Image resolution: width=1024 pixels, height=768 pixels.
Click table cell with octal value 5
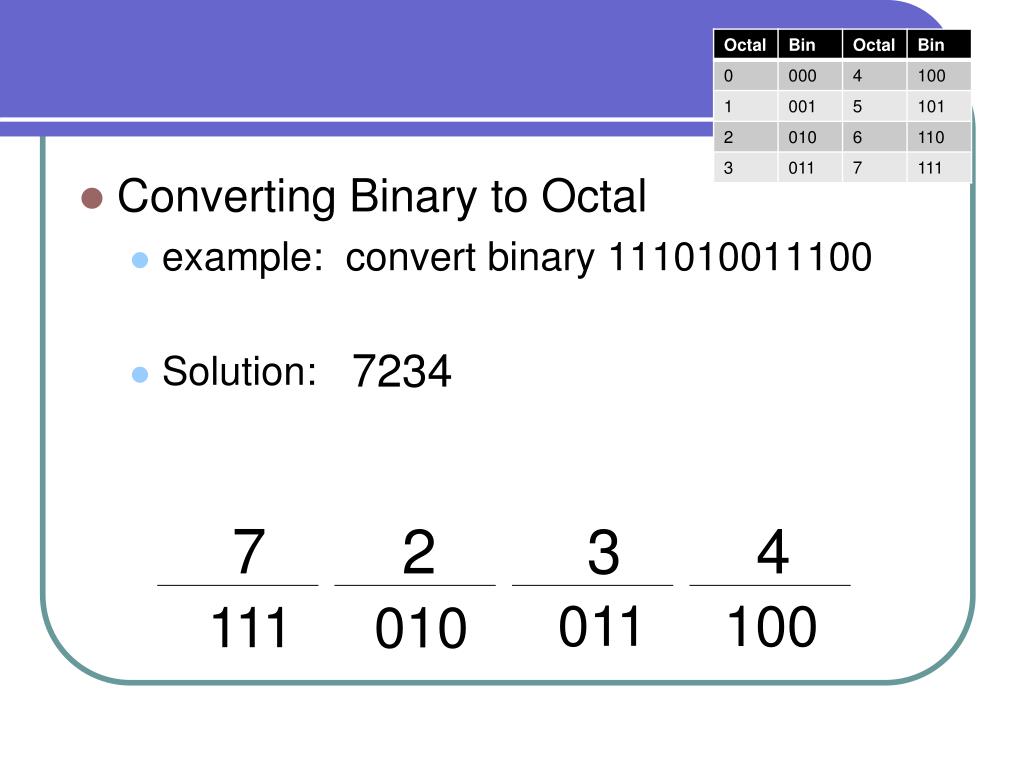[874, 106]
